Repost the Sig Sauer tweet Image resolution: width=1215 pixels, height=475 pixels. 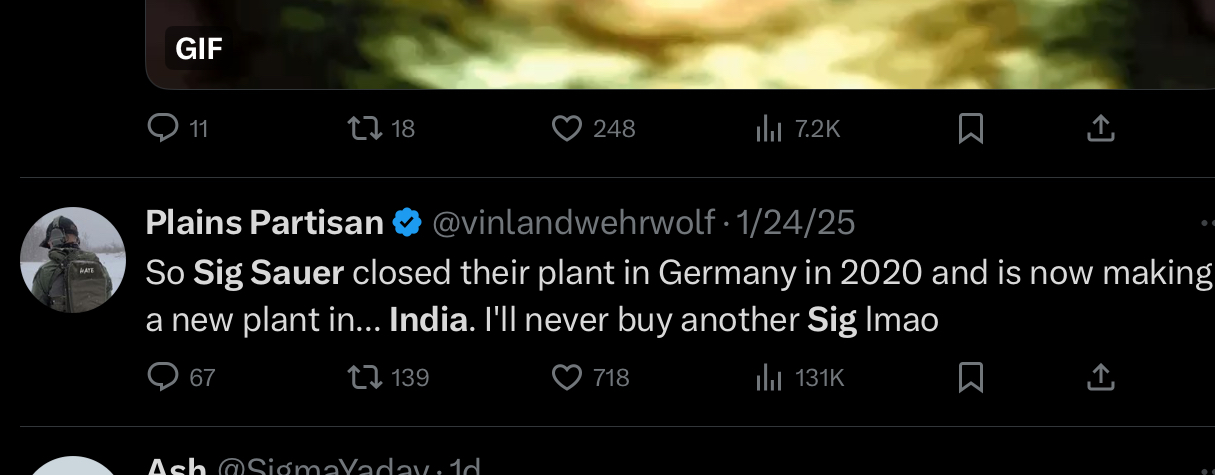[360, 377]
